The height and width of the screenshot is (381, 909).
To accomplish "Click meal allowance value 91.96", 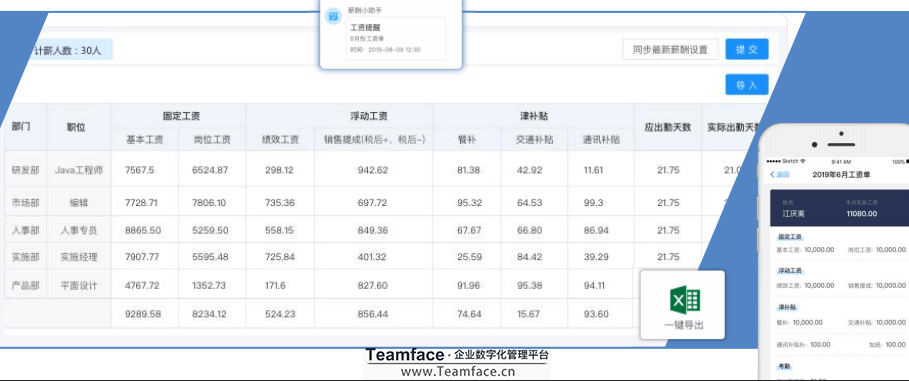I will click(469, 285).
